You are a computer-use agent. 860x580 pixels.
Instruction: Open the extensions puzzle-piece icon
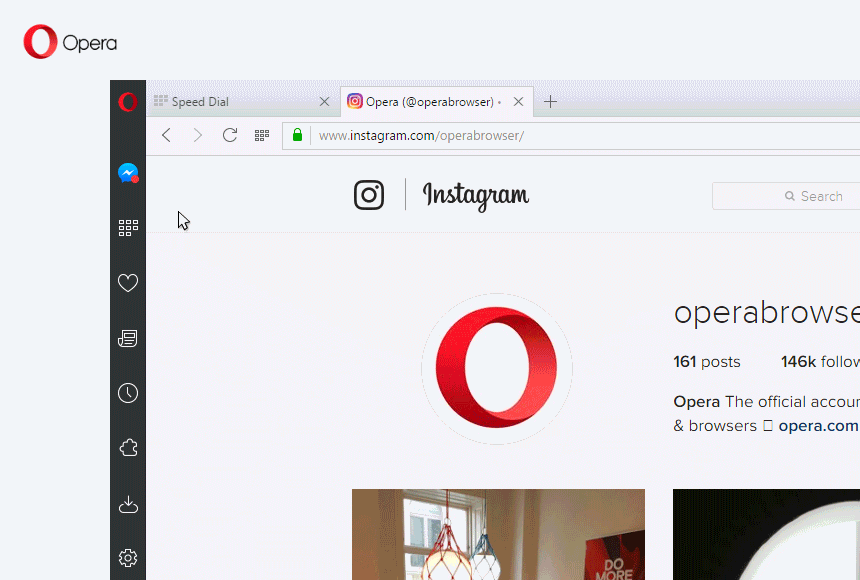(x=128, y=448)
